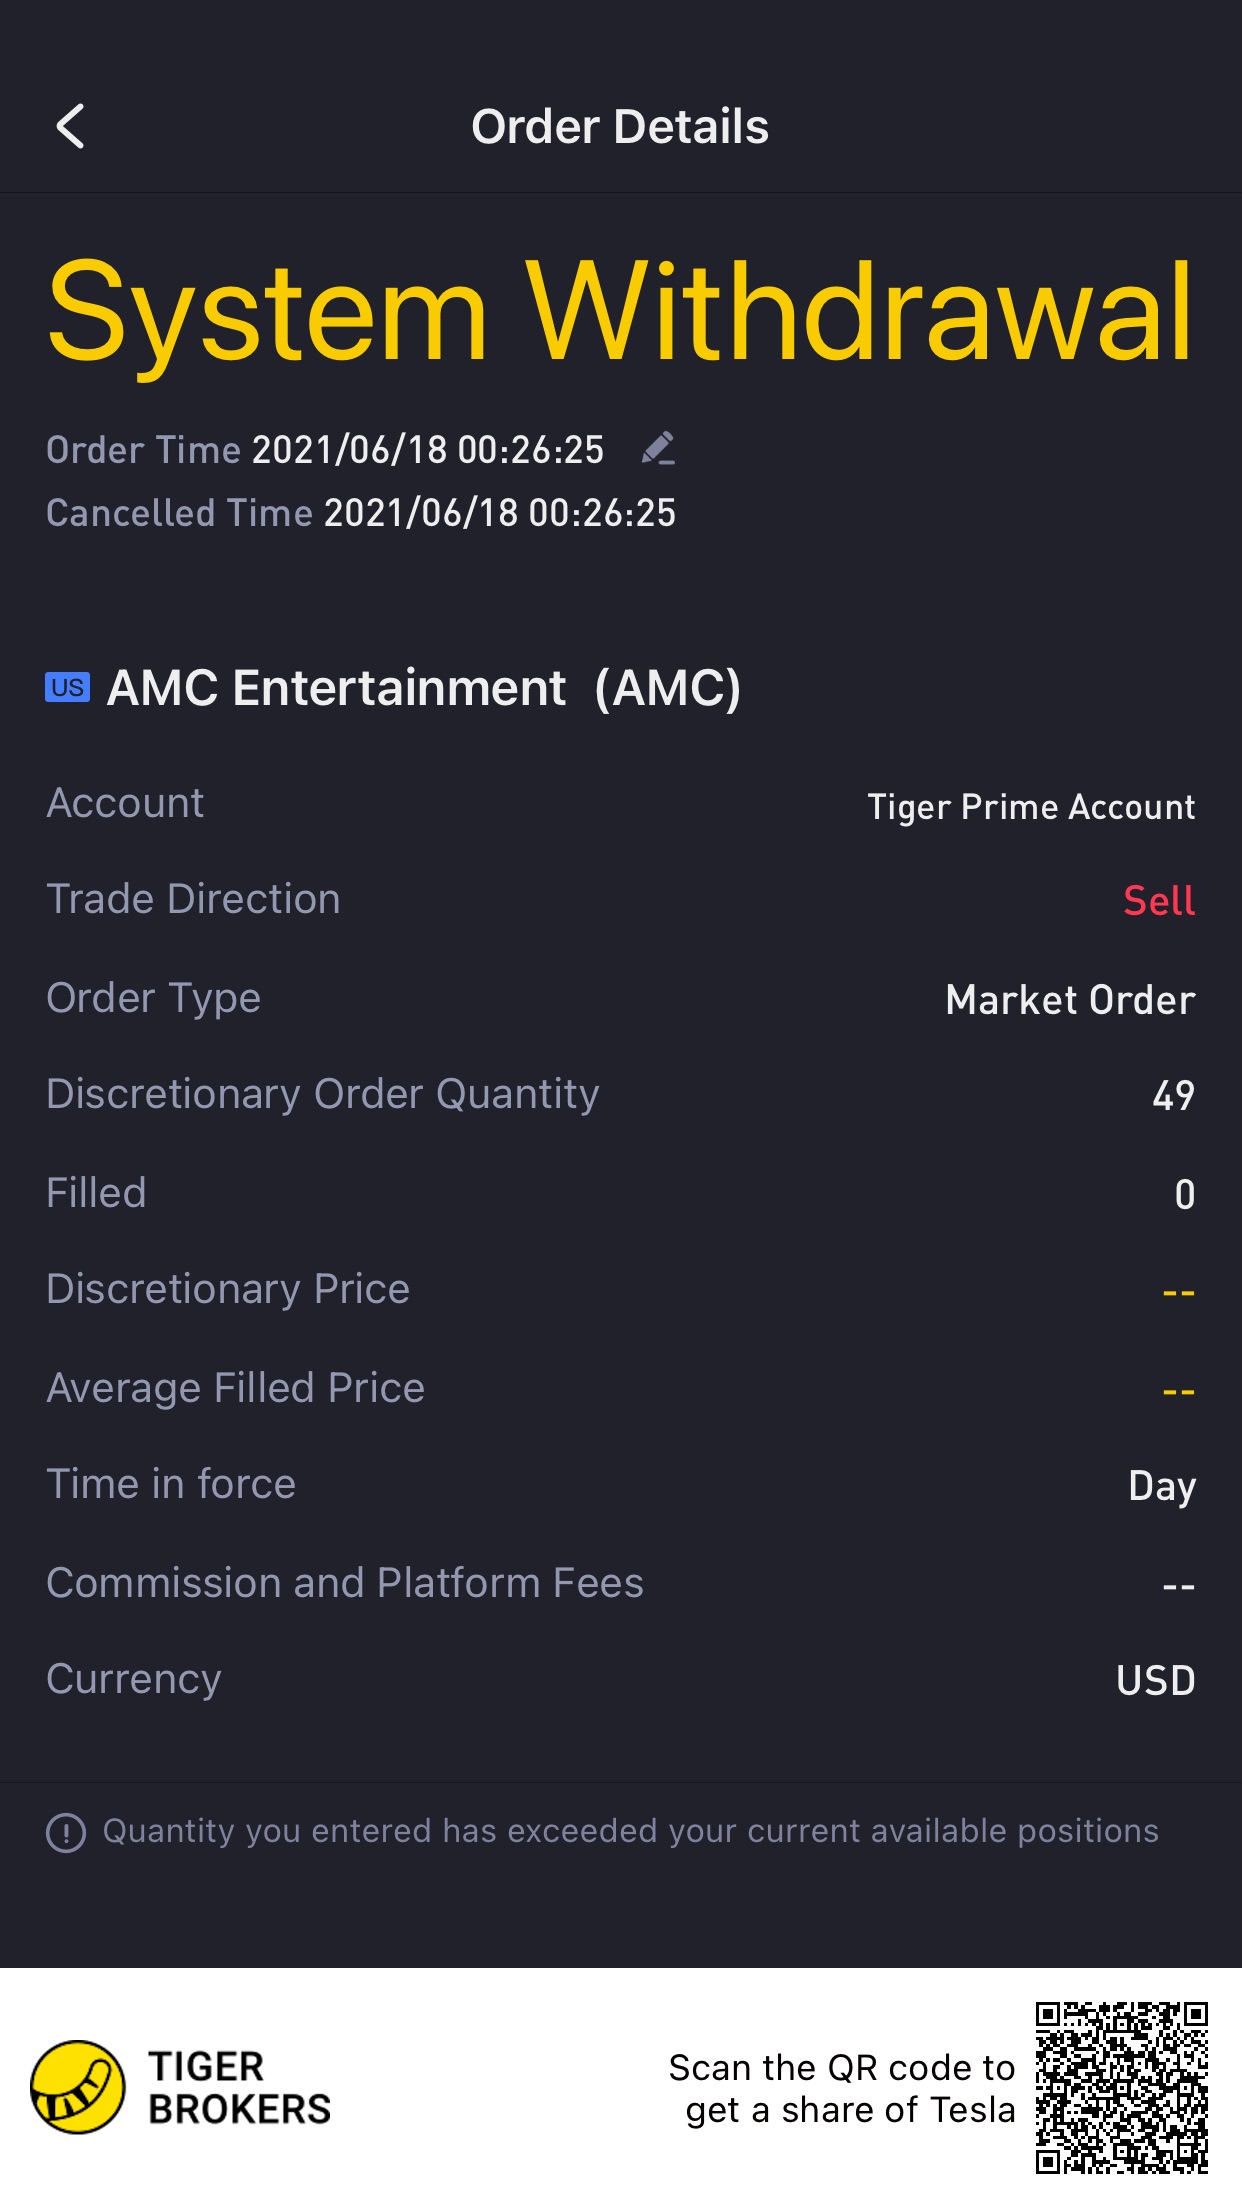Tap the Day time in force value
The width and height of the screenshot is (1242, 2208).
click(x=1161, y=1486)
